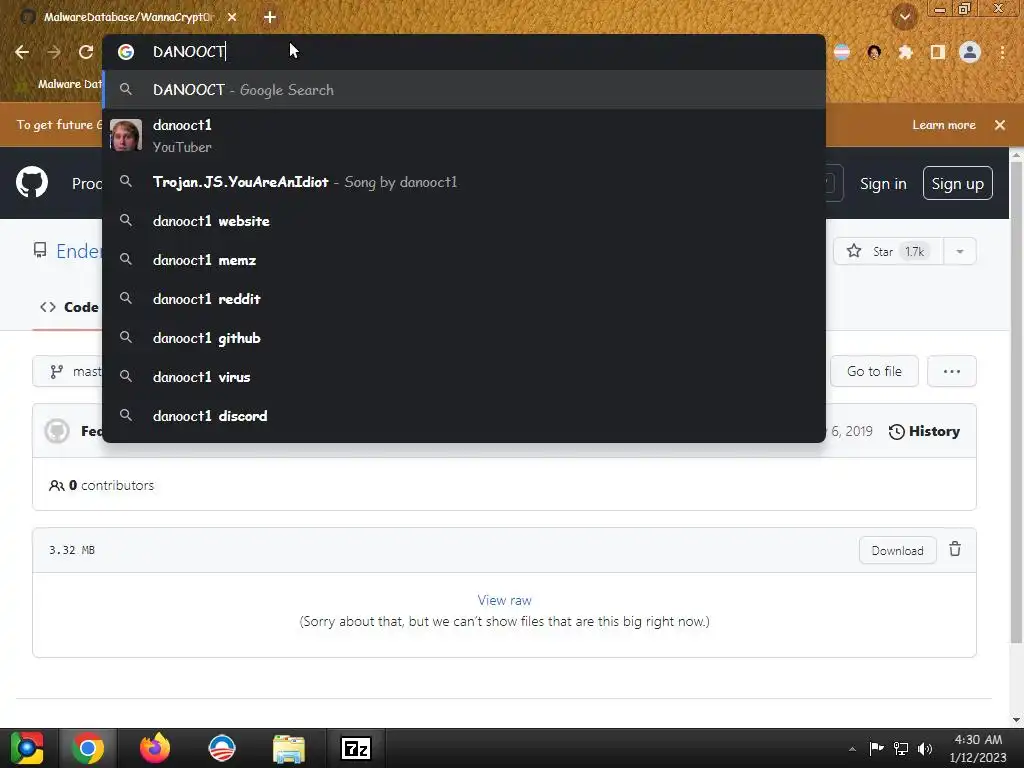The width and height of the screenshot is (1024, 768).
Task: Show hidden tray icons arrow
Action: coord(852,749)
